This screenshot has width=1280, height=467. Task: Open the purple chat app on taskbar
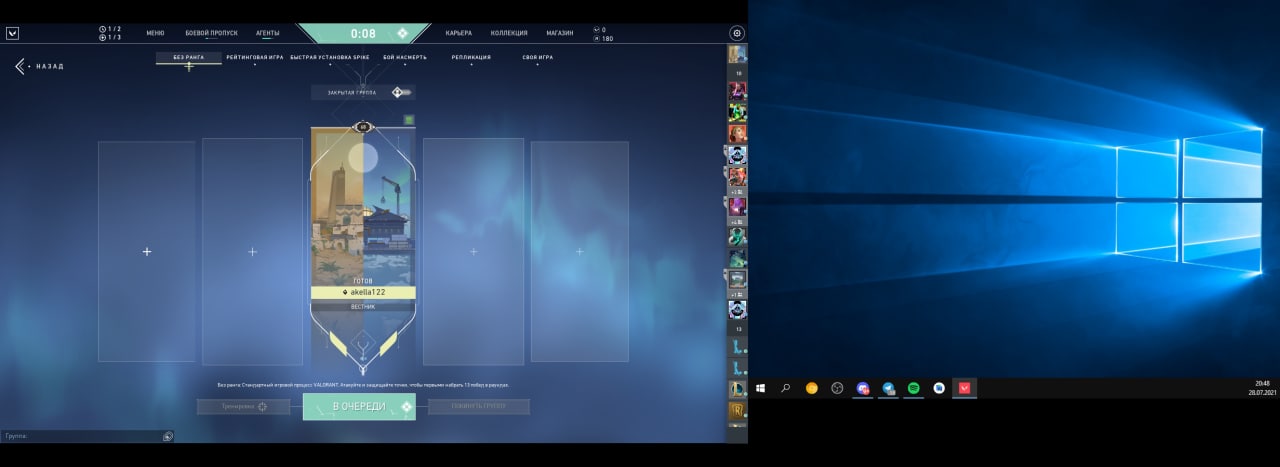863,388
